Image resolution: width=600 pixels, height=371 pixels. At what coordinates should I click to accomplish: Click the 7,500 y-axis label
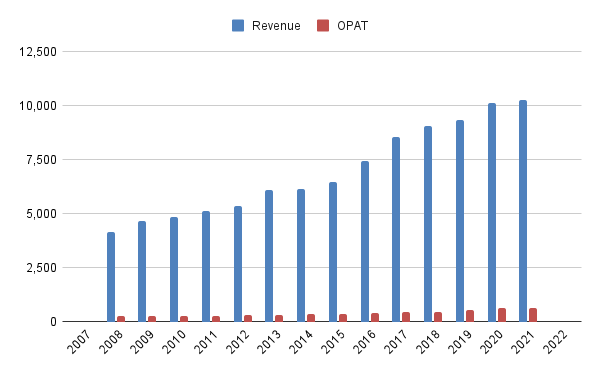click(41, 160)
